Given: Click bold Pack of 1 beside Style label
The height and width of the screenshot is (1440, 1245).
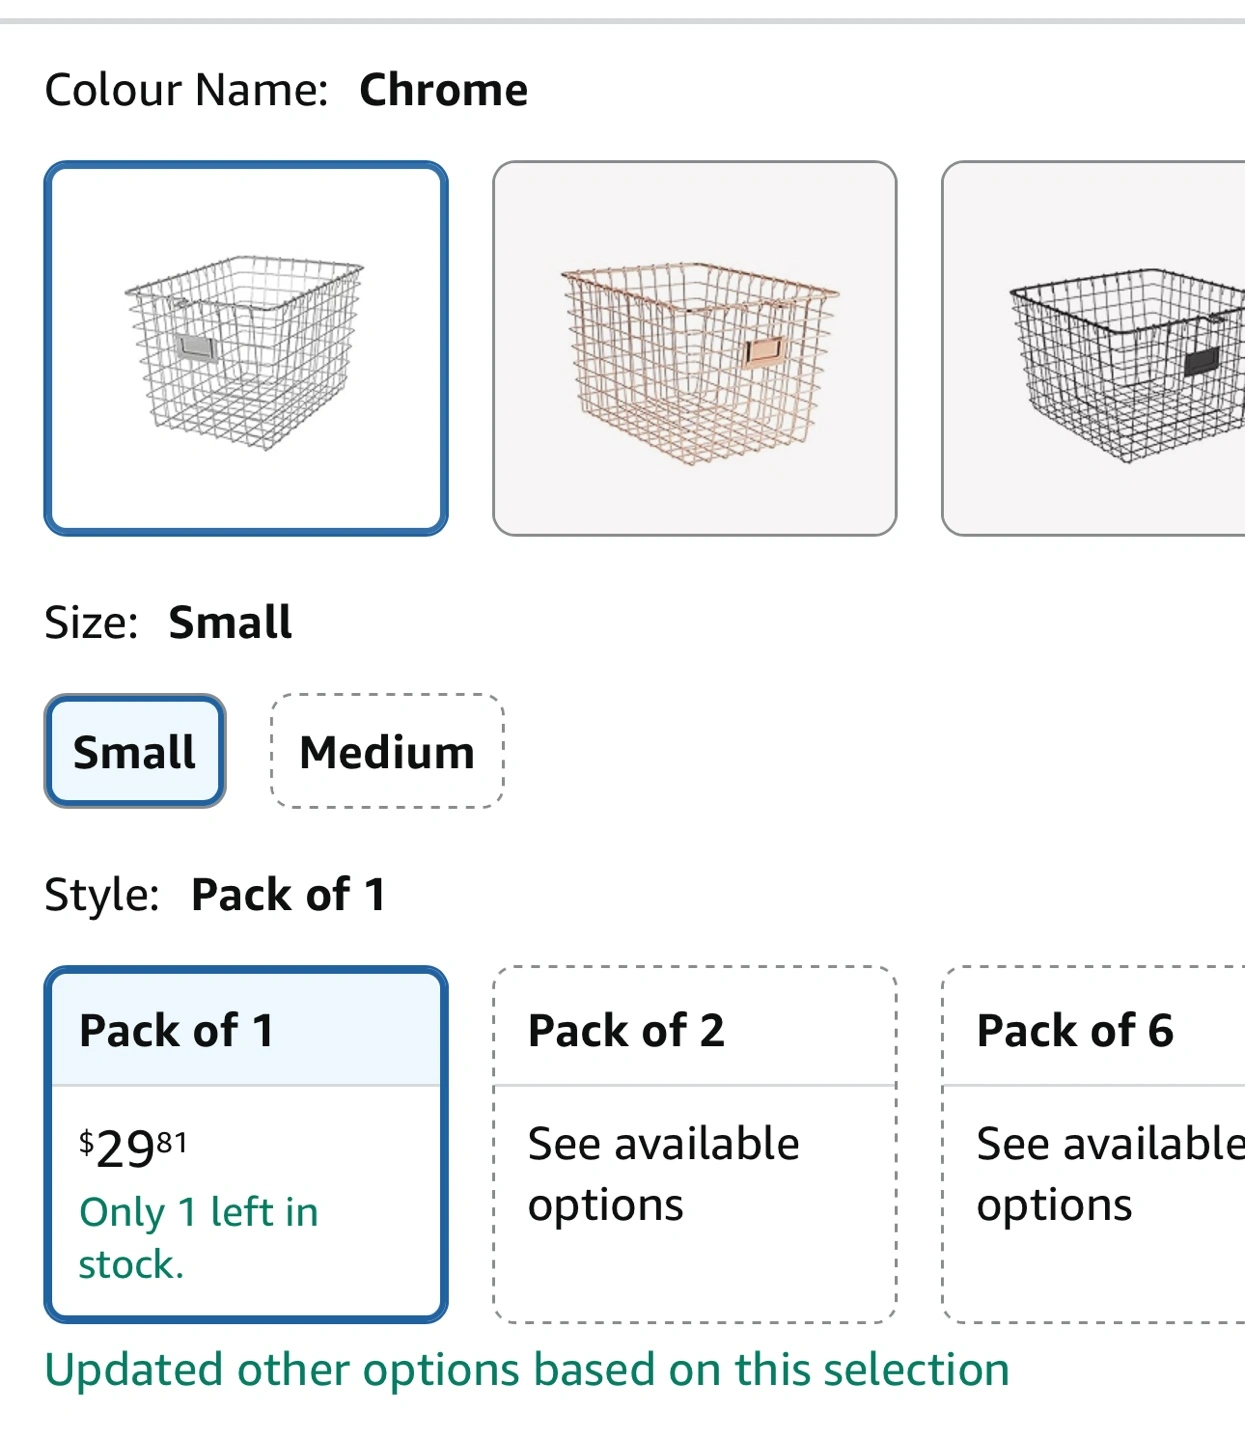Looking at the screenshot, I should click(x=288, y=894).
